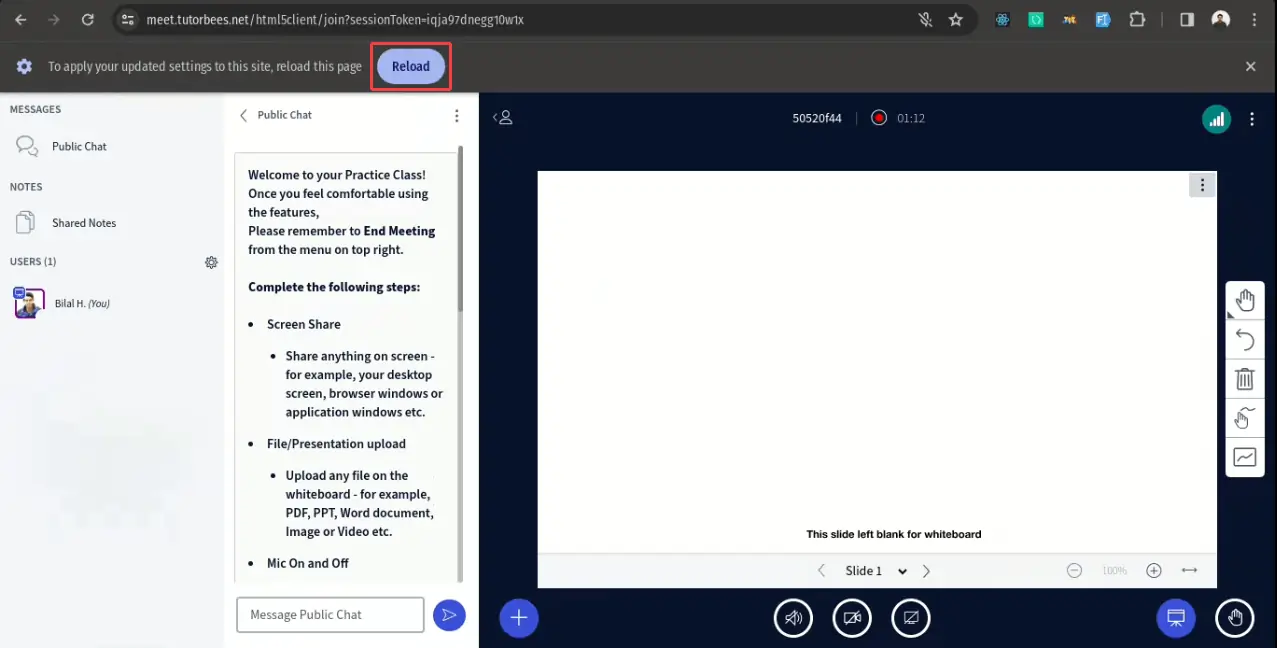Select the whiteboard pan hand tool

pyautogui.click(x=1244, y=300)
